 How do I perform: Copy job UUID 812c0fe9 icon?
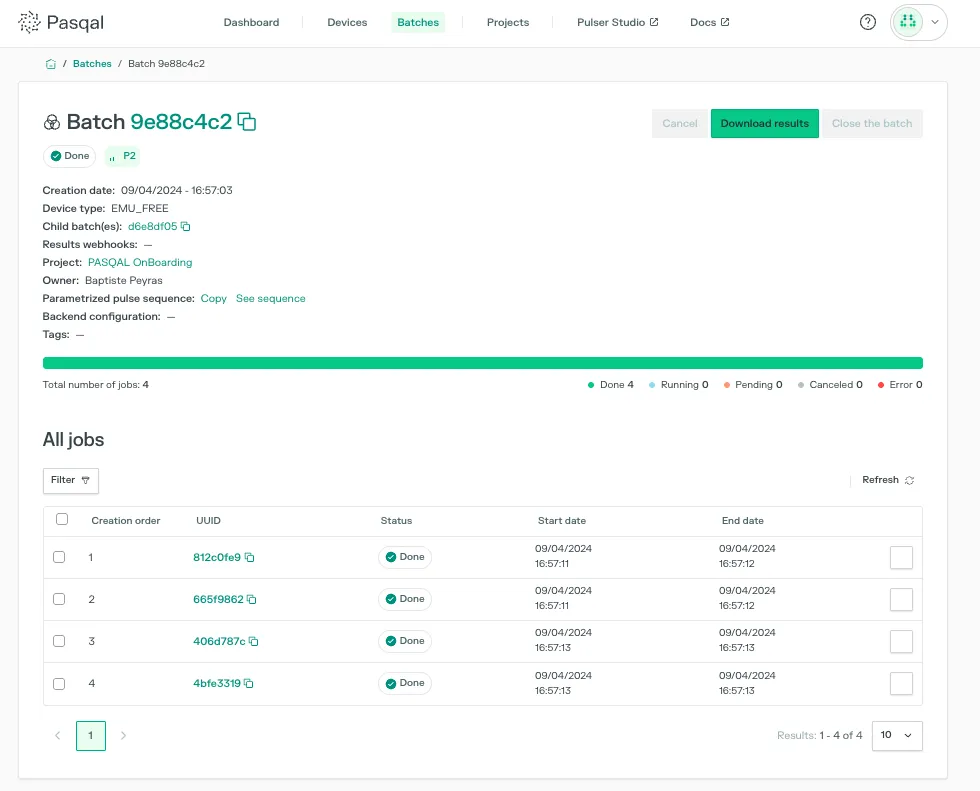249,557
